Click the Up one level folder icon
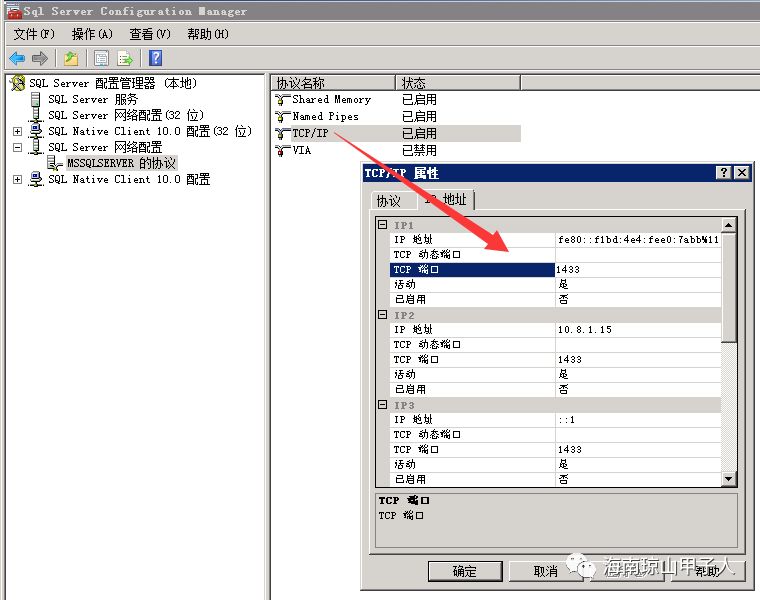This screenshot has height=600, width=760. [x=71, y=59]
